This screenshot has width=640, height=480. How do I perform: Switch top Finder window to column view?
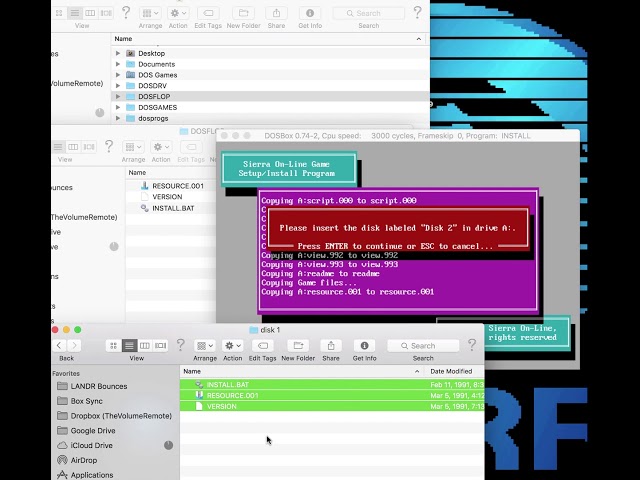pyautogui.click(x=90, y=13)
